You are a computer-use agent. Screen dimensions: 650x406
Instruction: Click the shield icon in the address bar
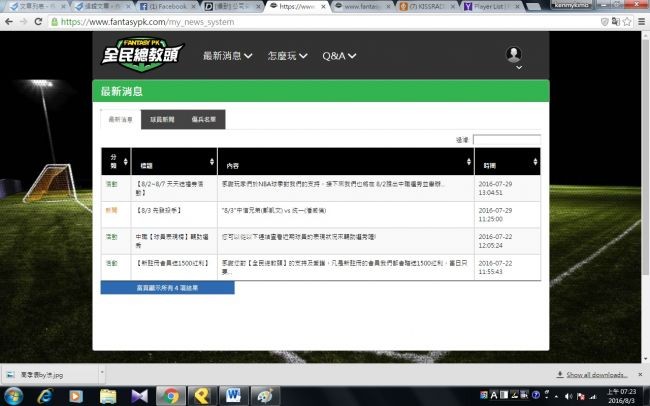(x=604, y=22)
